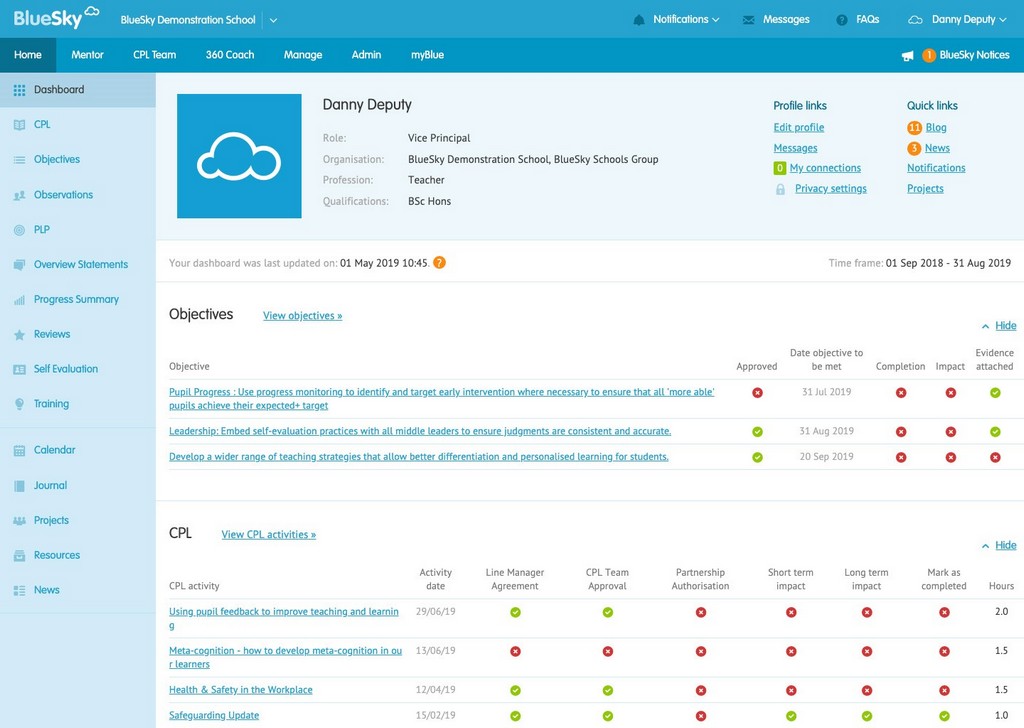Toggle Approved status for Pupil Progress objective
Viewport: 1024px width, 728px height.
click(x=758, y=393)
